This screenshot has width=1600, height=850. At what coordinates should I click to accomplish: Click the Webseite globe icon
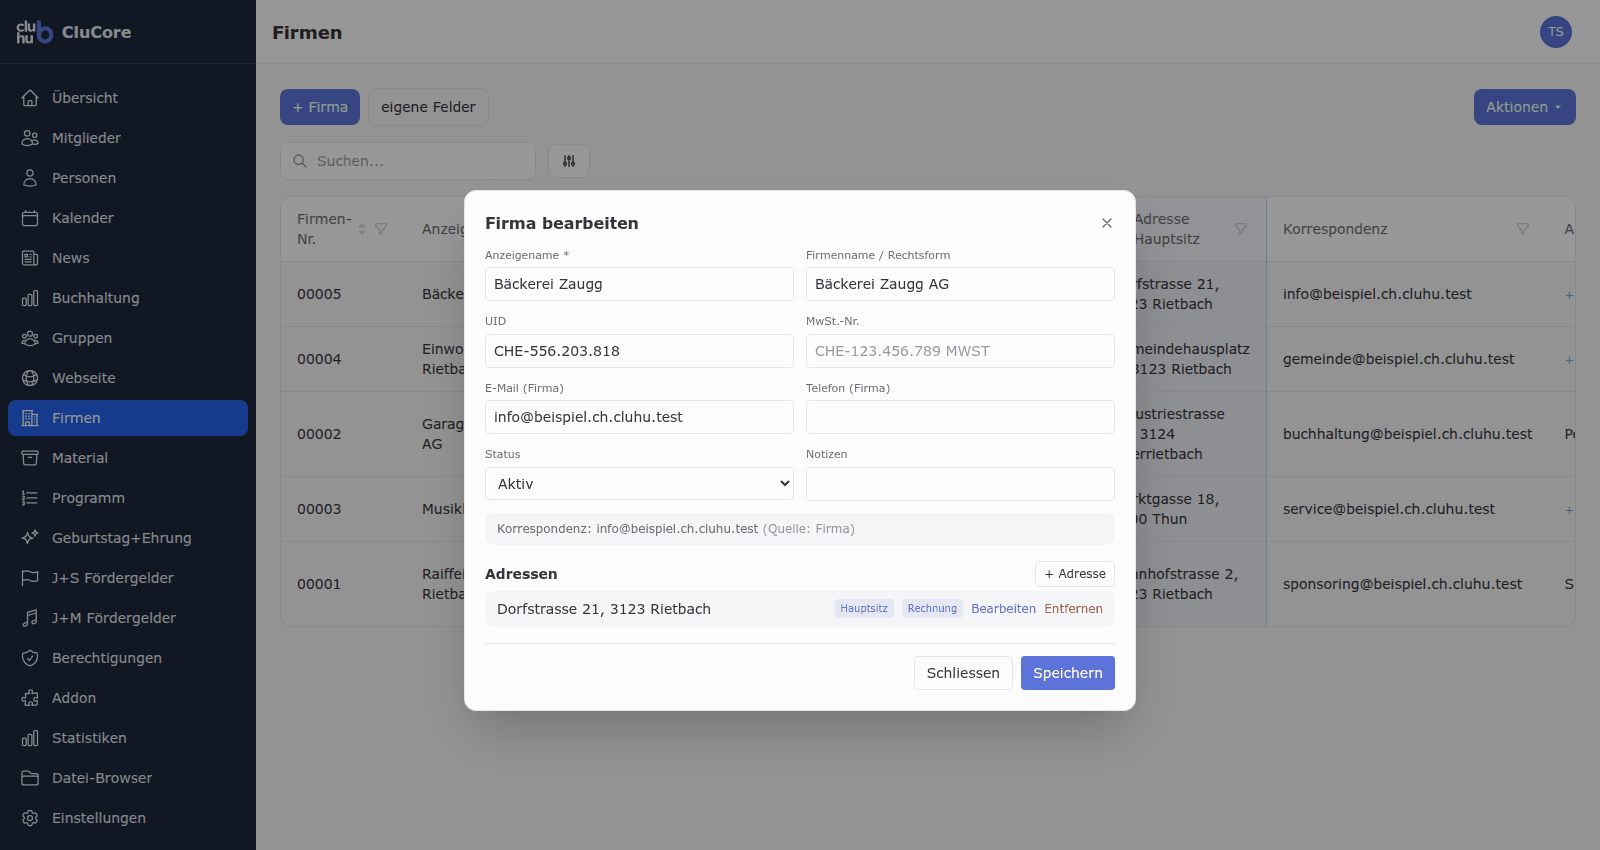point(30,378)
